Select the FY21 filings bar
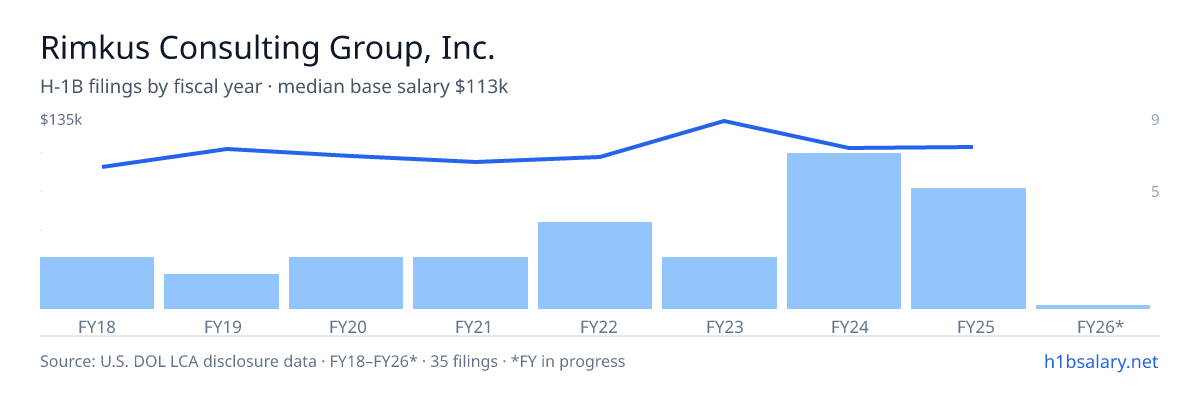 pyautogui.click(x=470, y=283)
